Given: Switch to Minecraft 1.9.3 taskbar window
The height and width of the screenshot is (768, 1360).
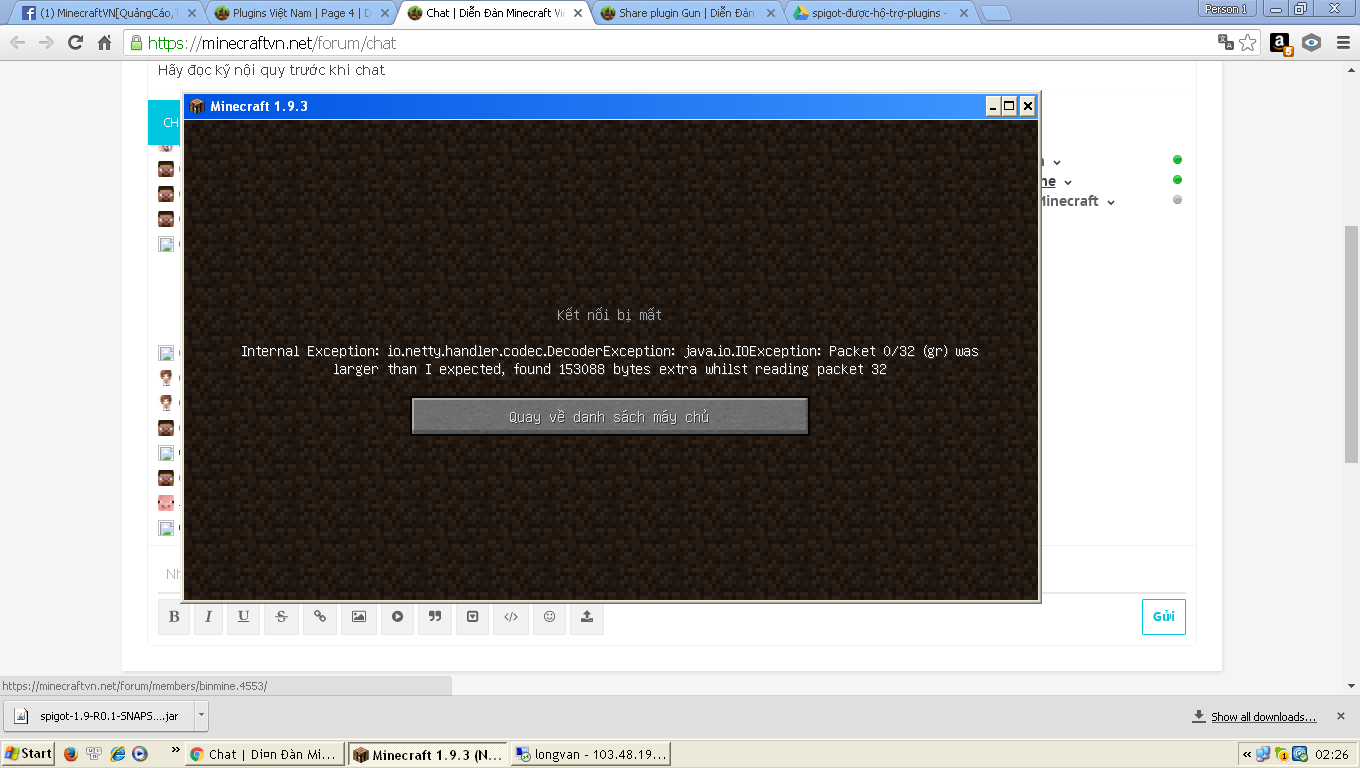Looking at the screenshot, I should [428, 754].
